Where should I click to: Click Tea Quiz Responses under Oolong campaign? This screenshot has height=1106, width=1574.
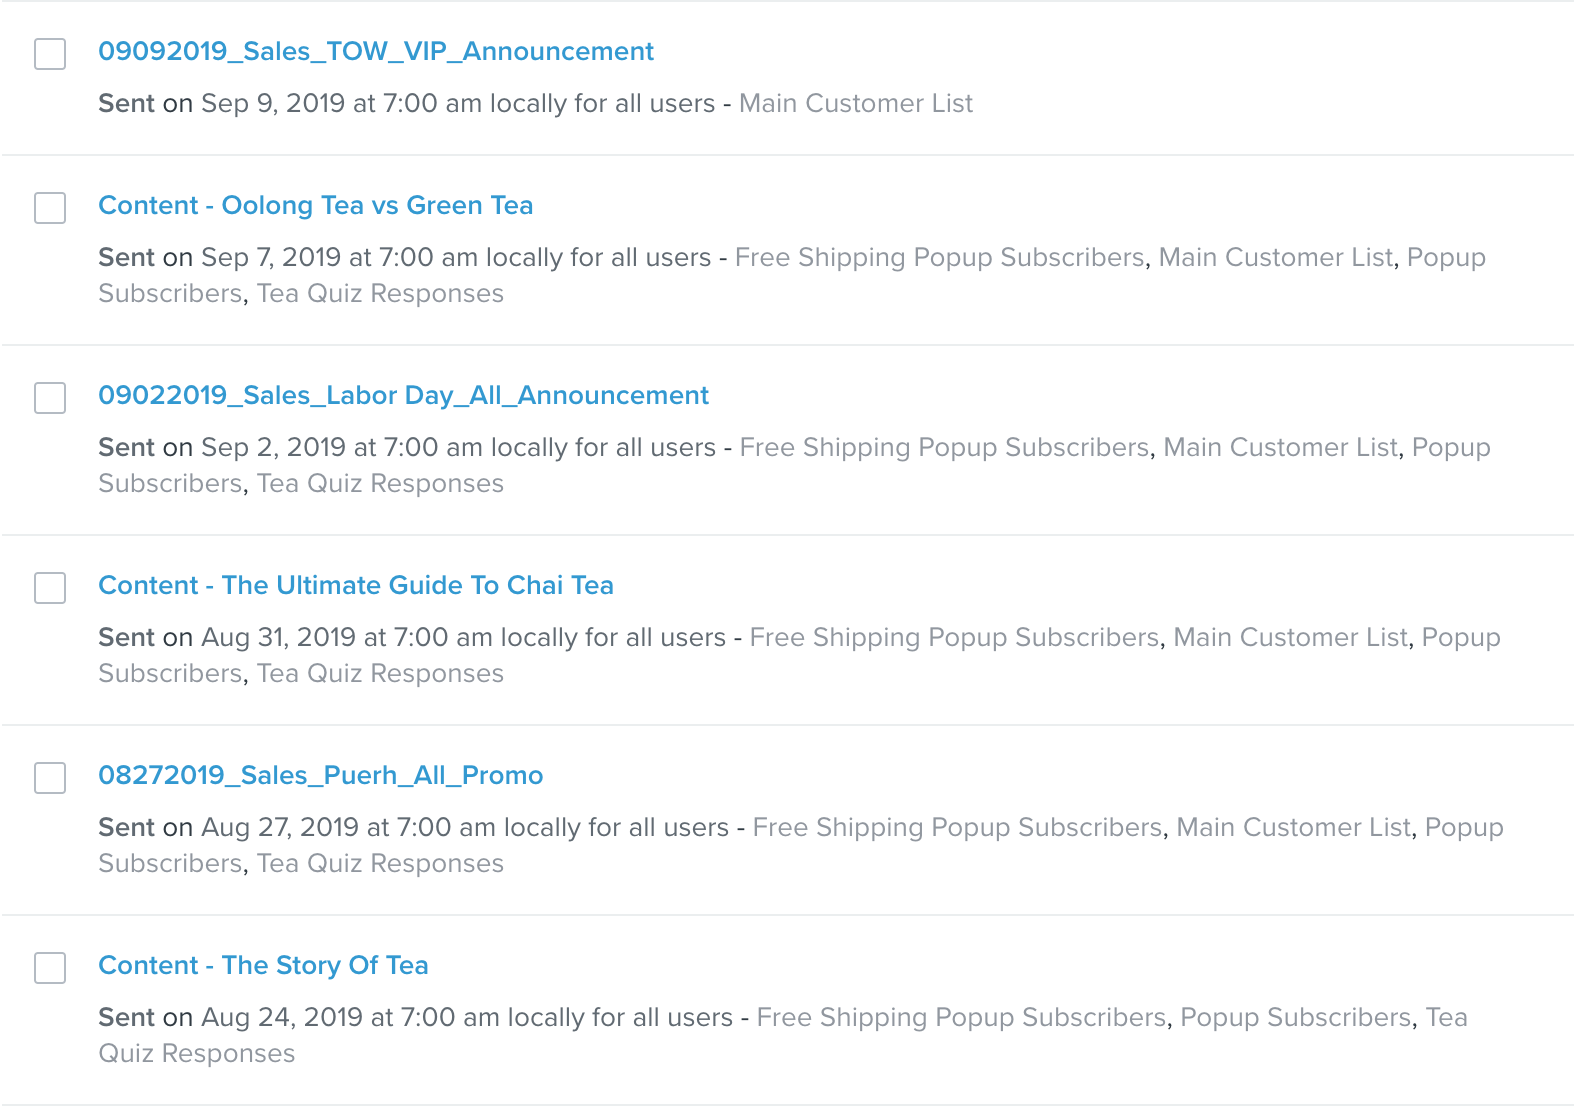[380, 294]
